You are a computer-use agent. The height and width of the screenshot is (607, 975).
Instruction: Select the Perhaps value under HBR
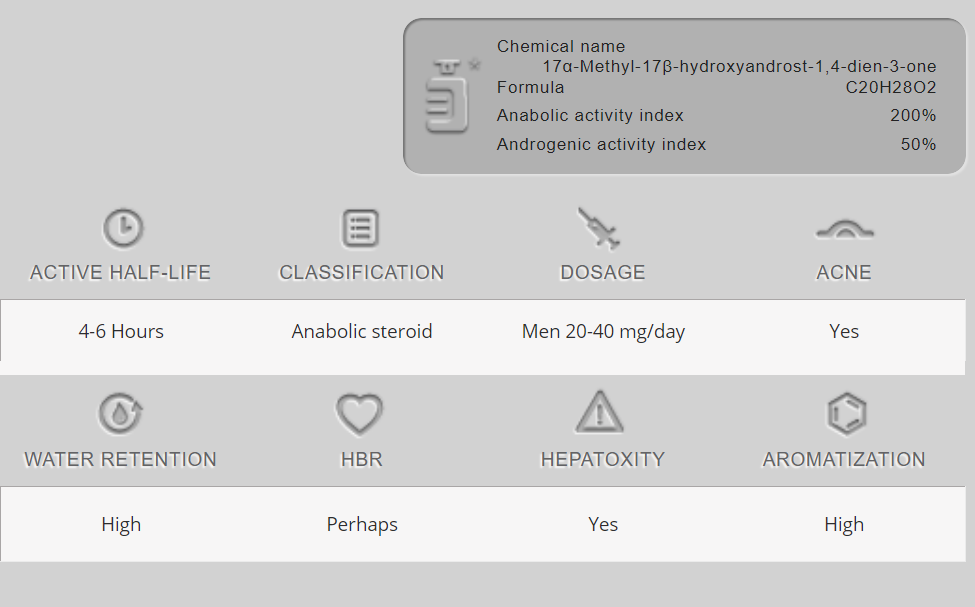click(x=362, y=525)
